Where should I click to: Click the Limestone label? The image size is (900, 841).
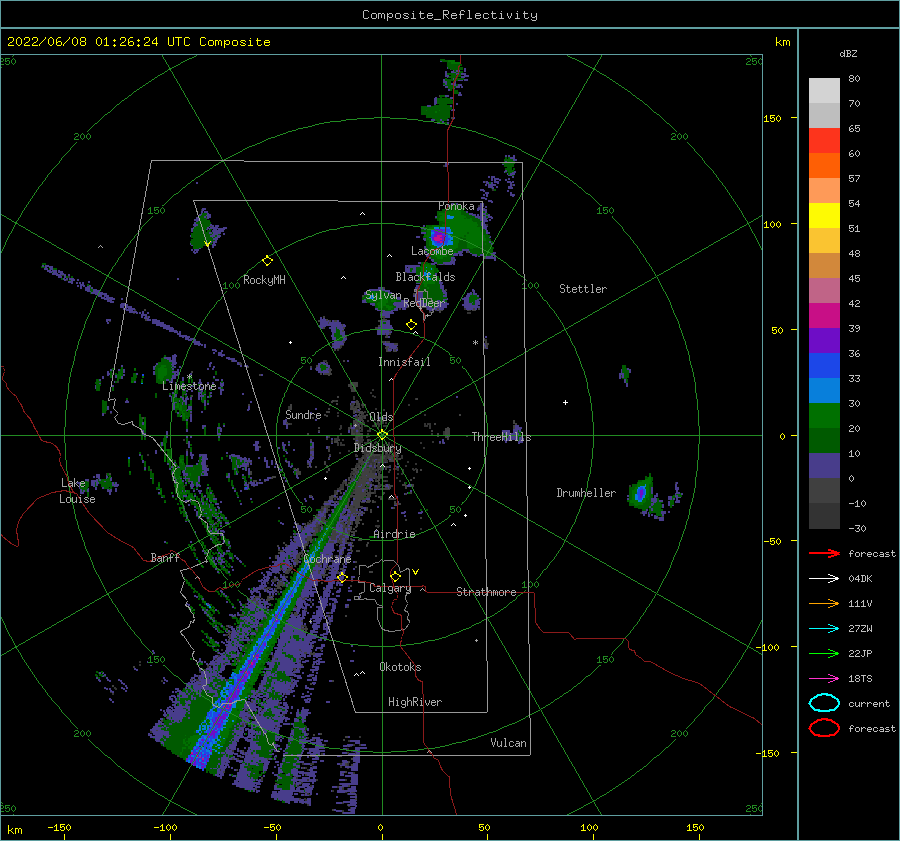[189, 386]
